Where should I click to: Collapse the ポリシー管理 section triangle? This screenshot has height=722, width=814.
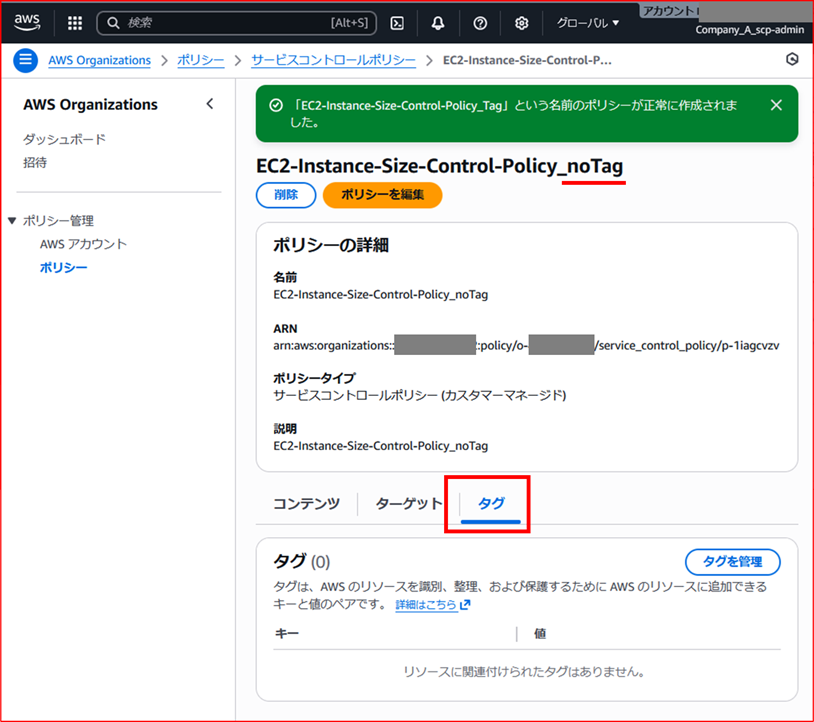(x=12, y=220)
